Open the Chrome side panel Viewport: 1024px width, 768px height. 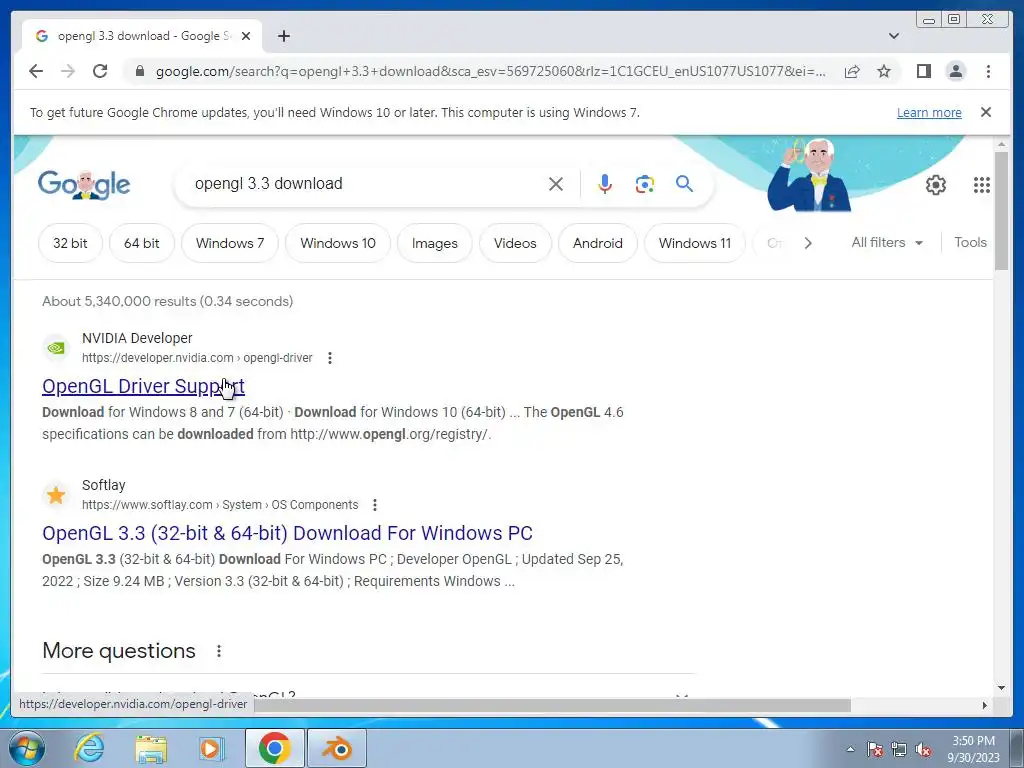click(x=923, y=71)
